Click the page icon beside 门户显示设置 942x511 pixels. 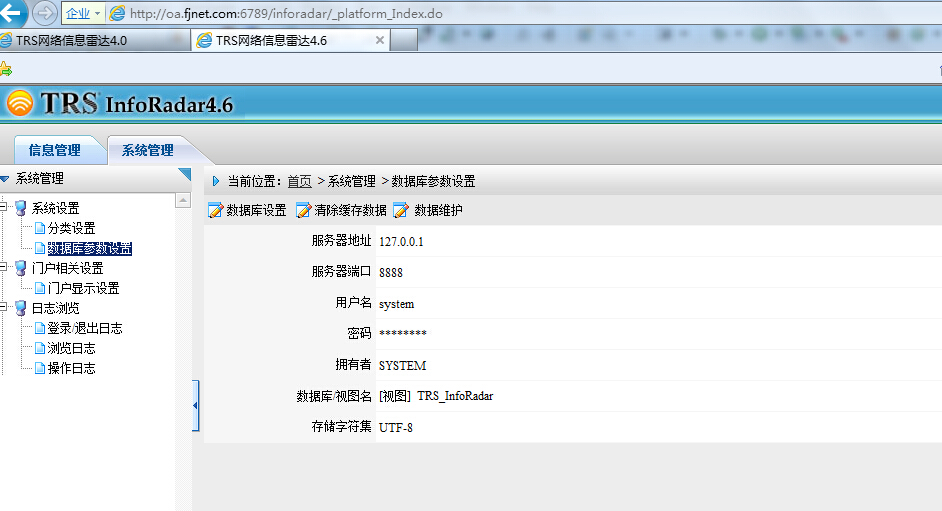[x=40, y=288]
